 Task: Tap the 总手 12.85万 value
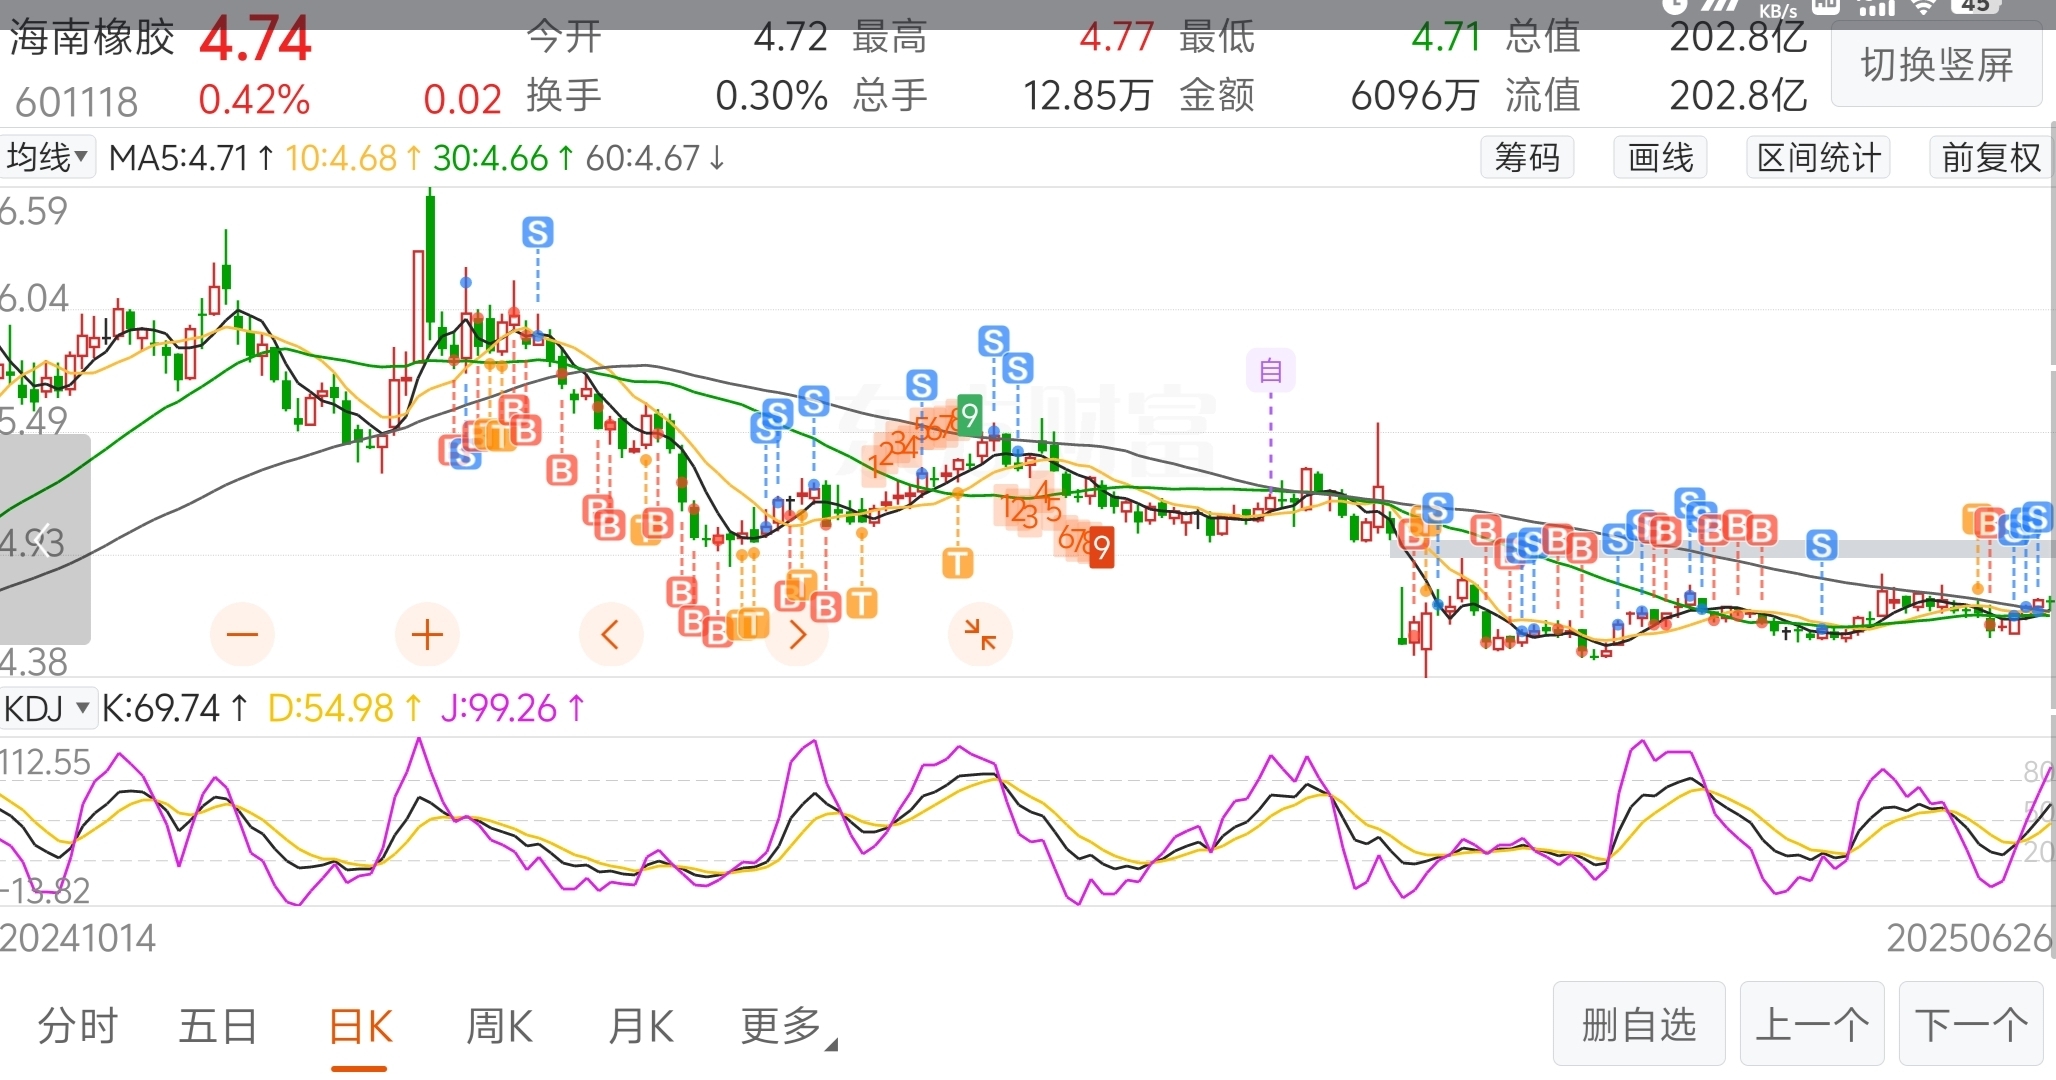click(x=1087, y=96)
